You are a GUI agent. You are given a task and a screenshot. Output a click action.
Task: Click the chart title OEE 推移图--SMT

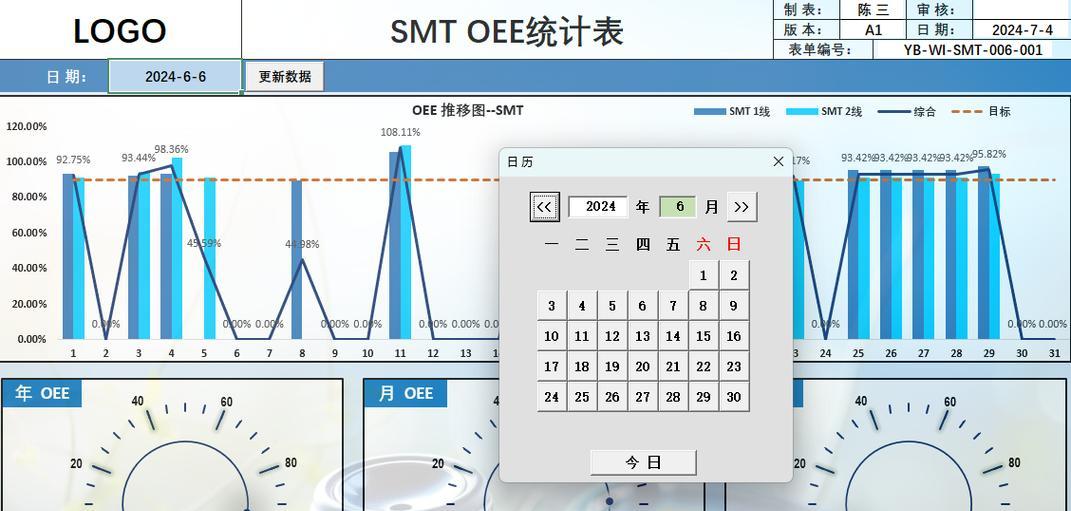coord(468,110)
